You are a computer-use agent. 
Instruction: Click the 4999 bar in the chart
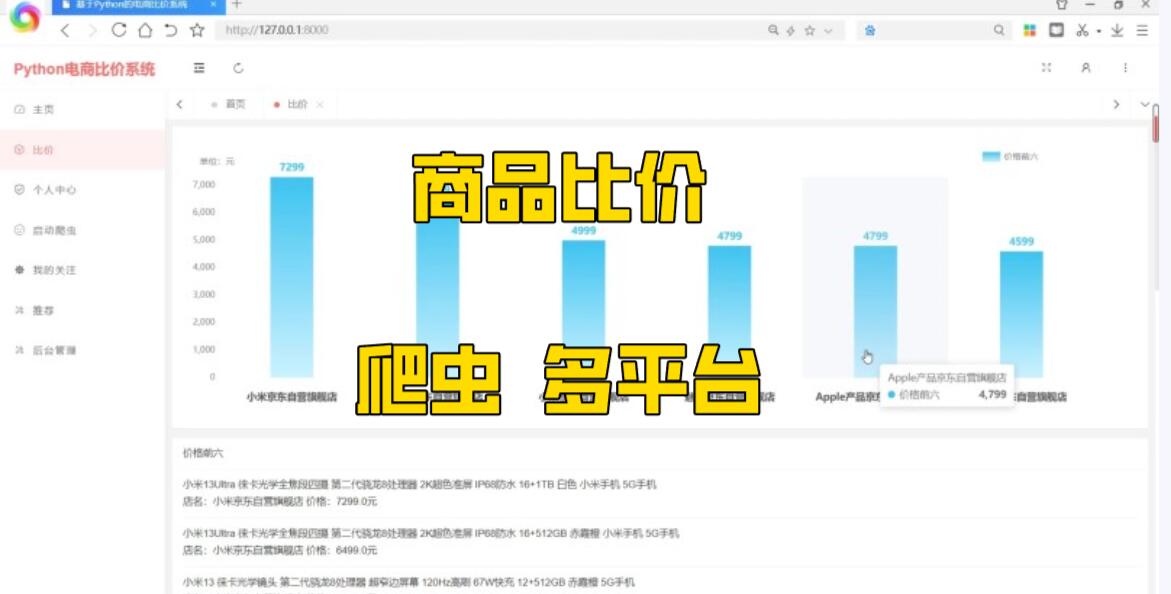point(583,309)
